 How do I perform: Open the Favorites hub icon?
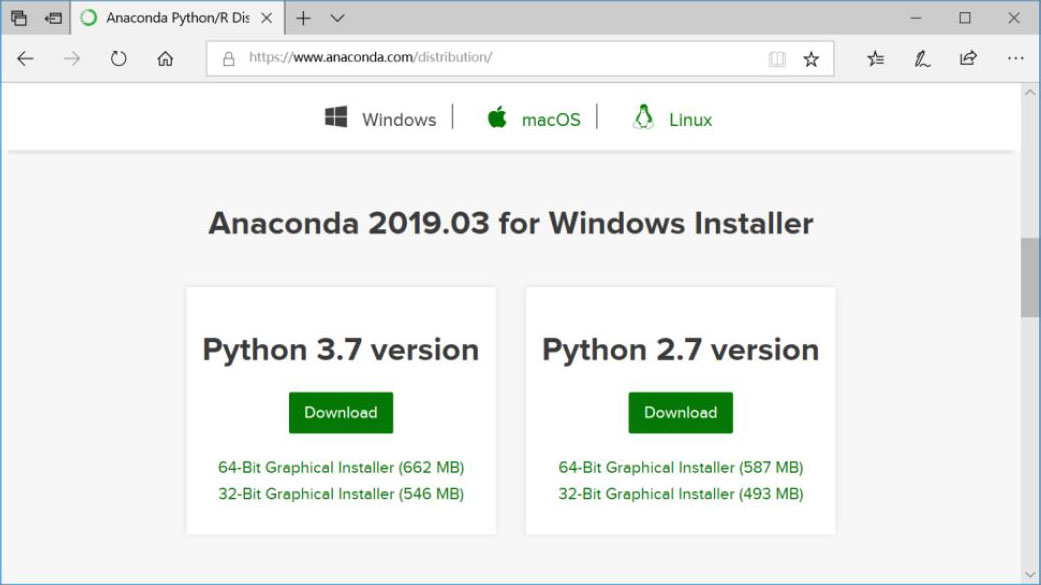[x=875, y=59]
